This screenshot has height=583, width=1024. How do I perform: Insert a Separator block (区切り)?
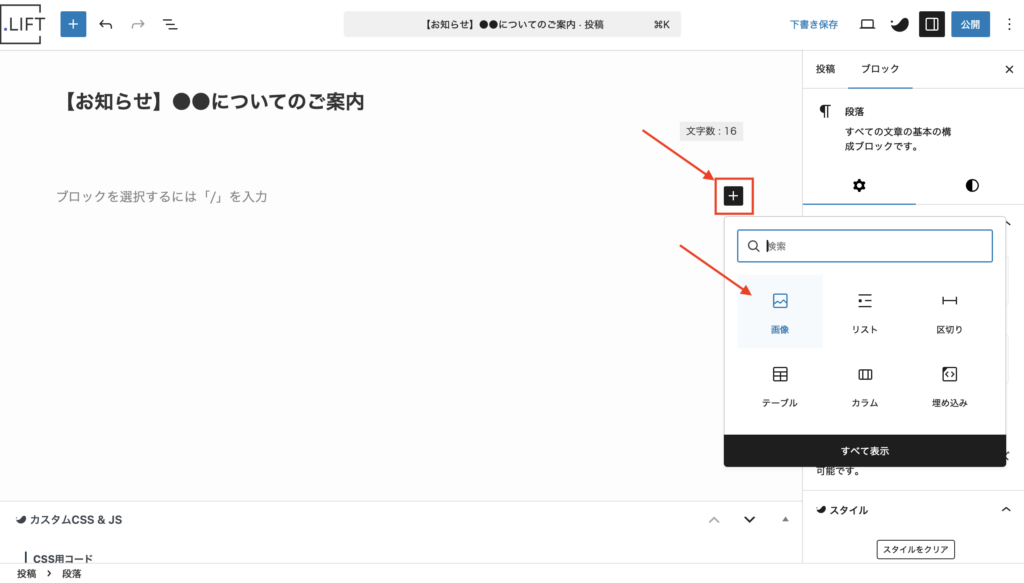(x=949, y=311)
